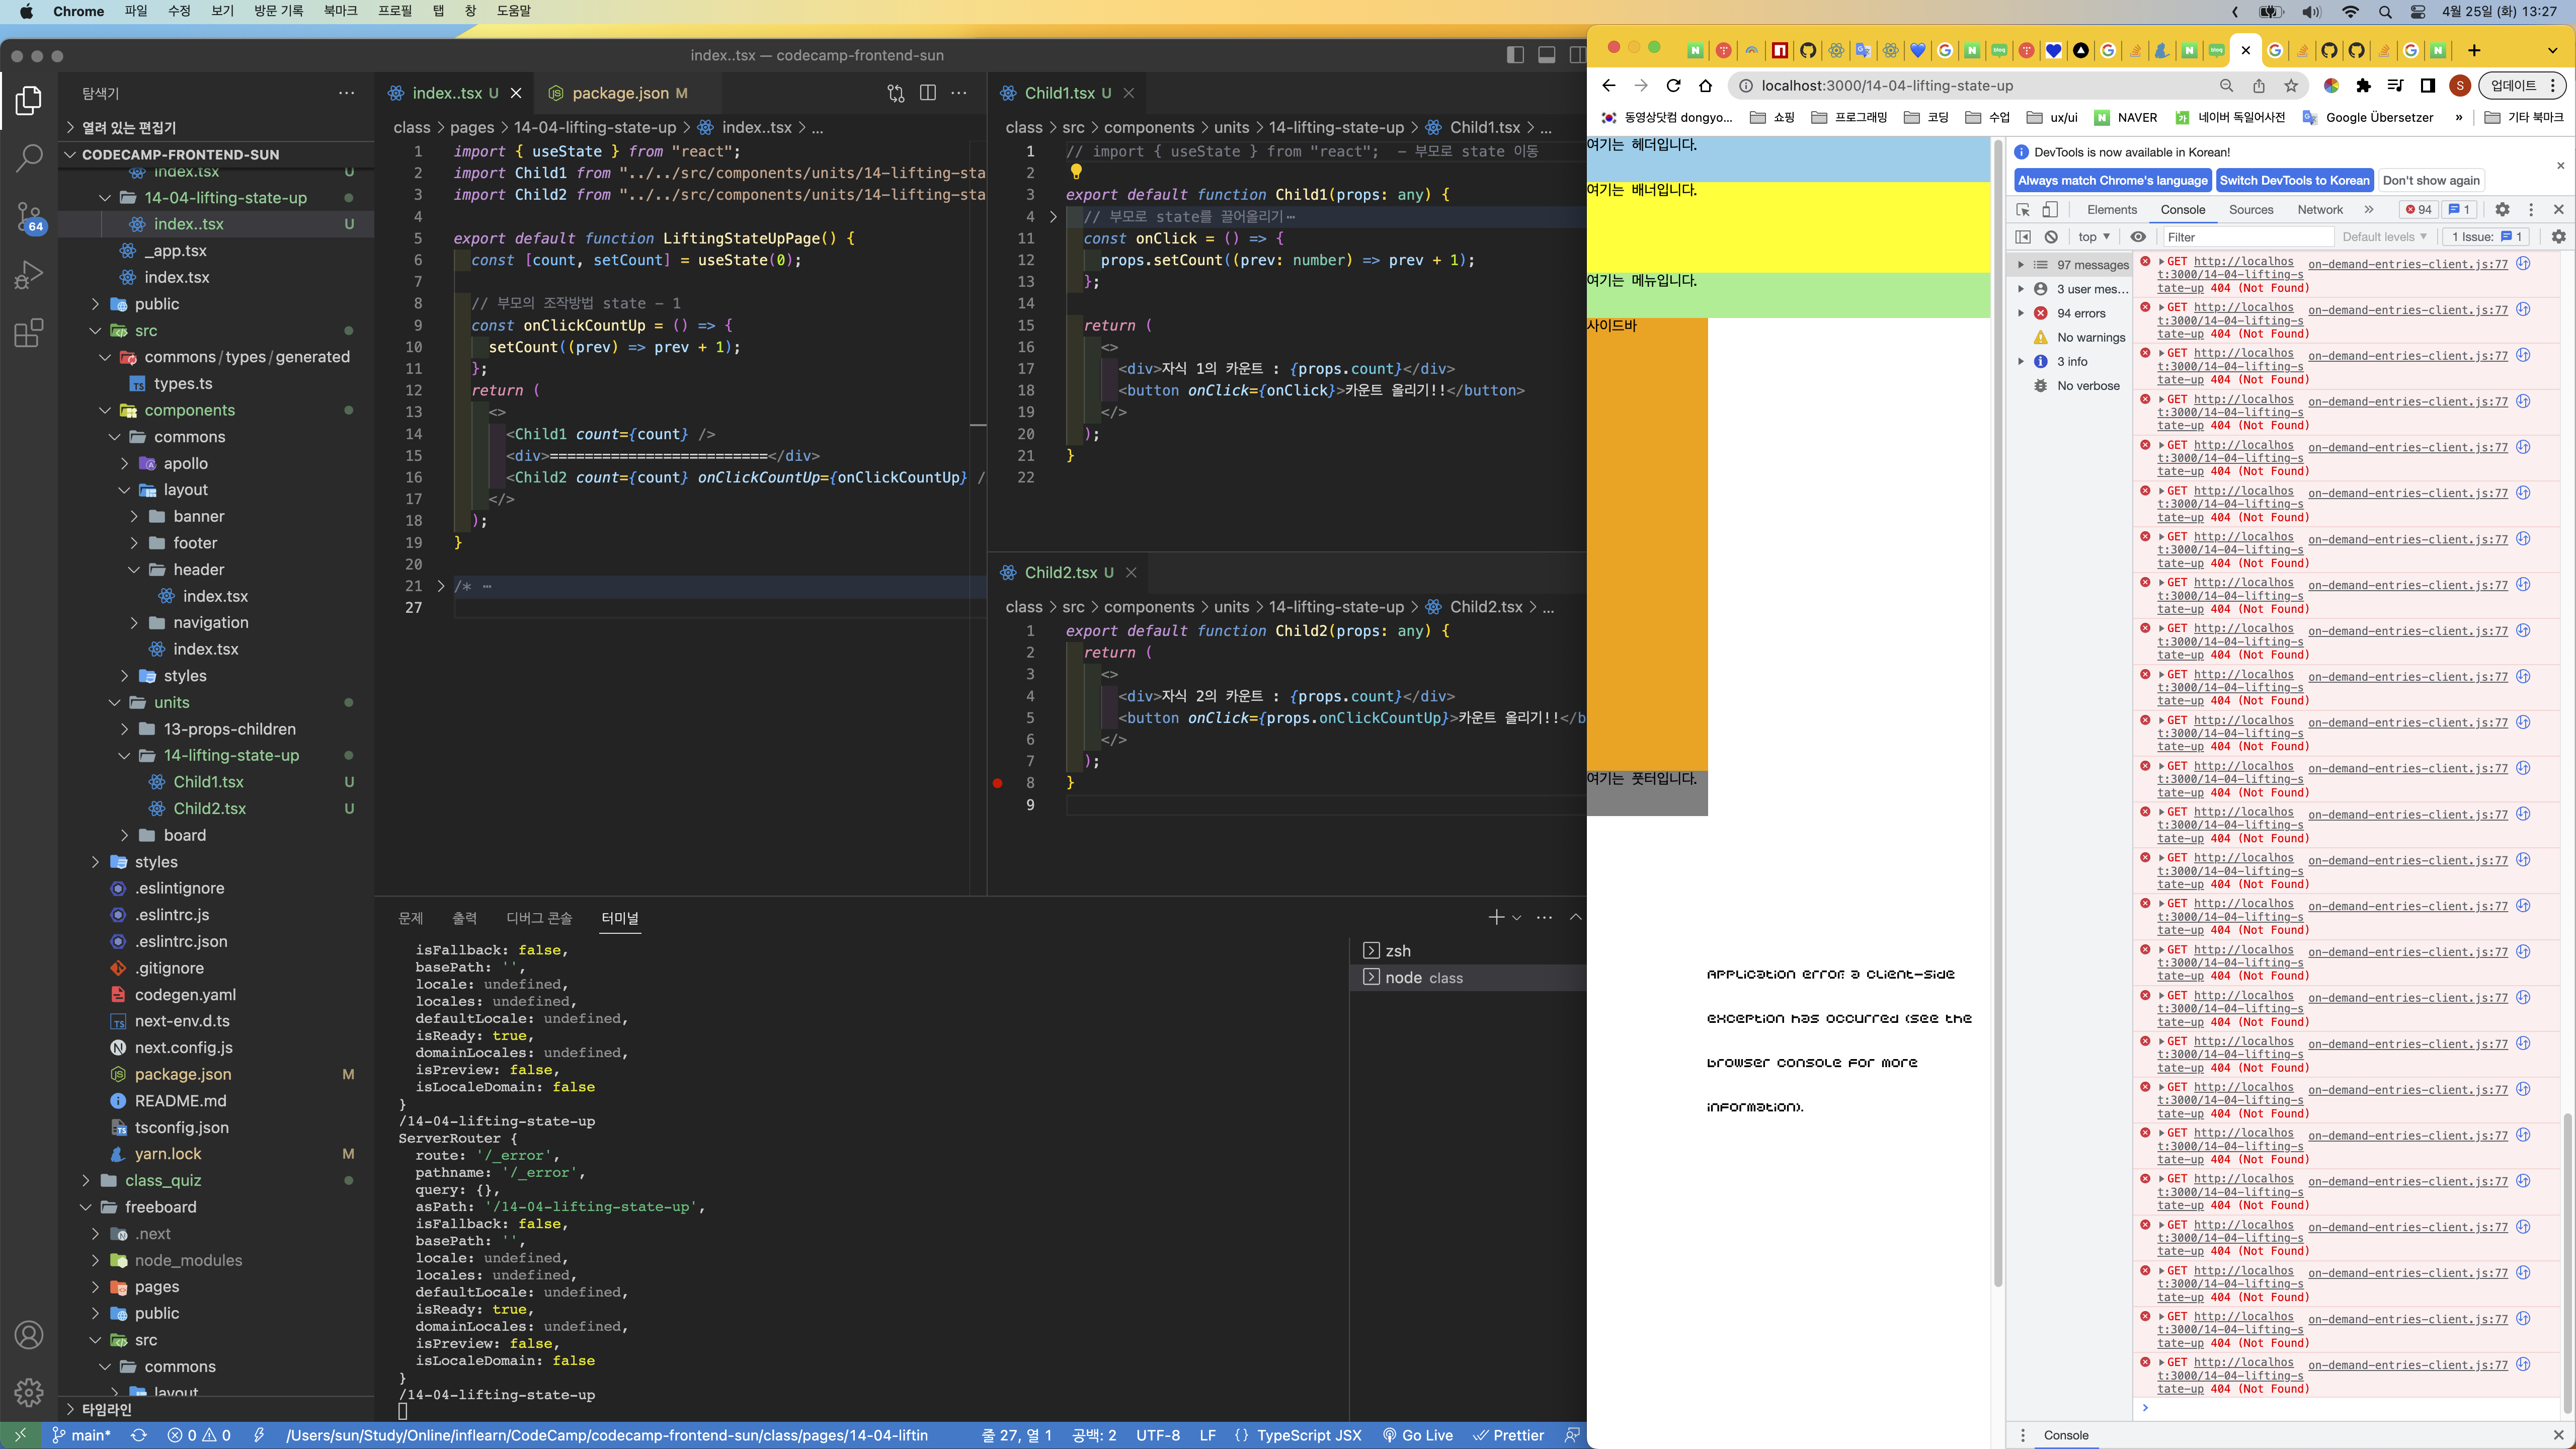Open Source Control view with 64 badge
2576x1449 pixels.
(29, 216)
